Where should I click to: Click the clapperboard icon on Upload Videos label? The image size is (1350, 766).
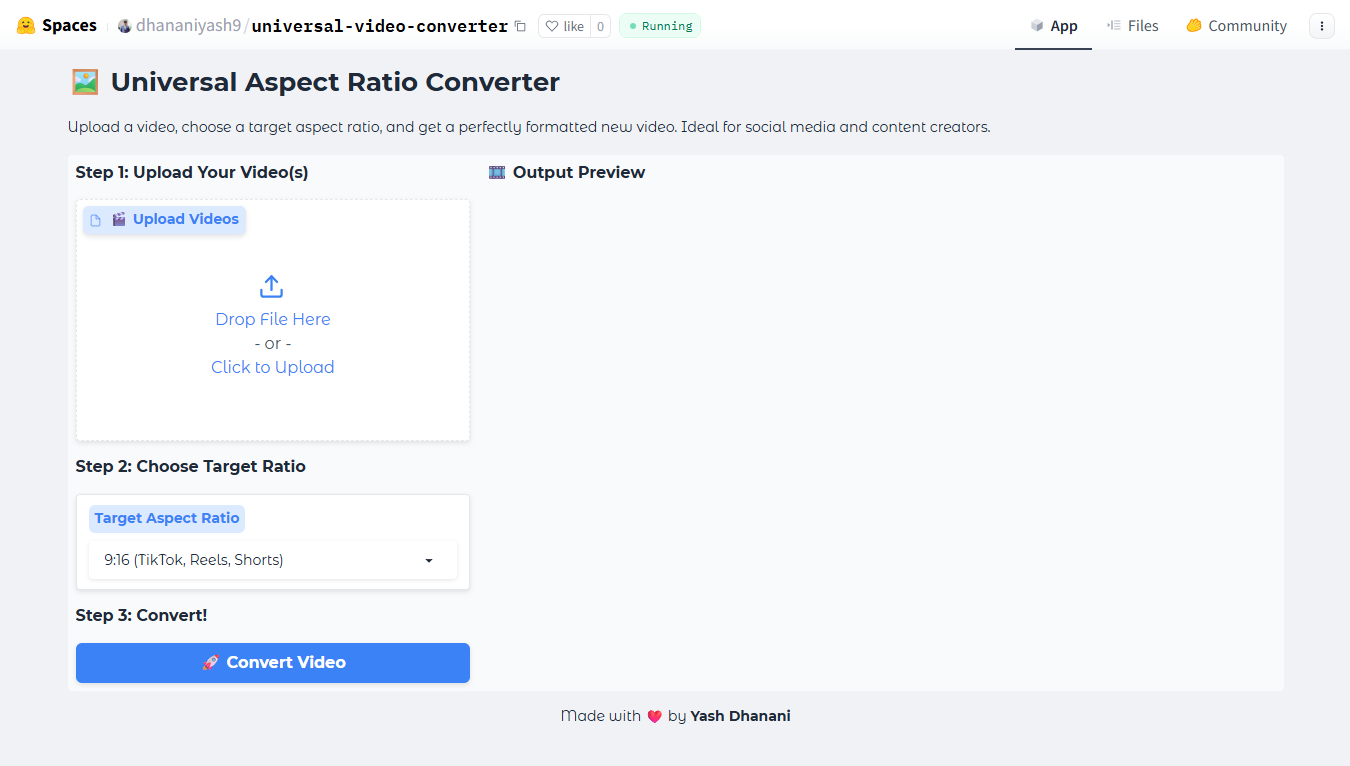(x=120, y=219)
